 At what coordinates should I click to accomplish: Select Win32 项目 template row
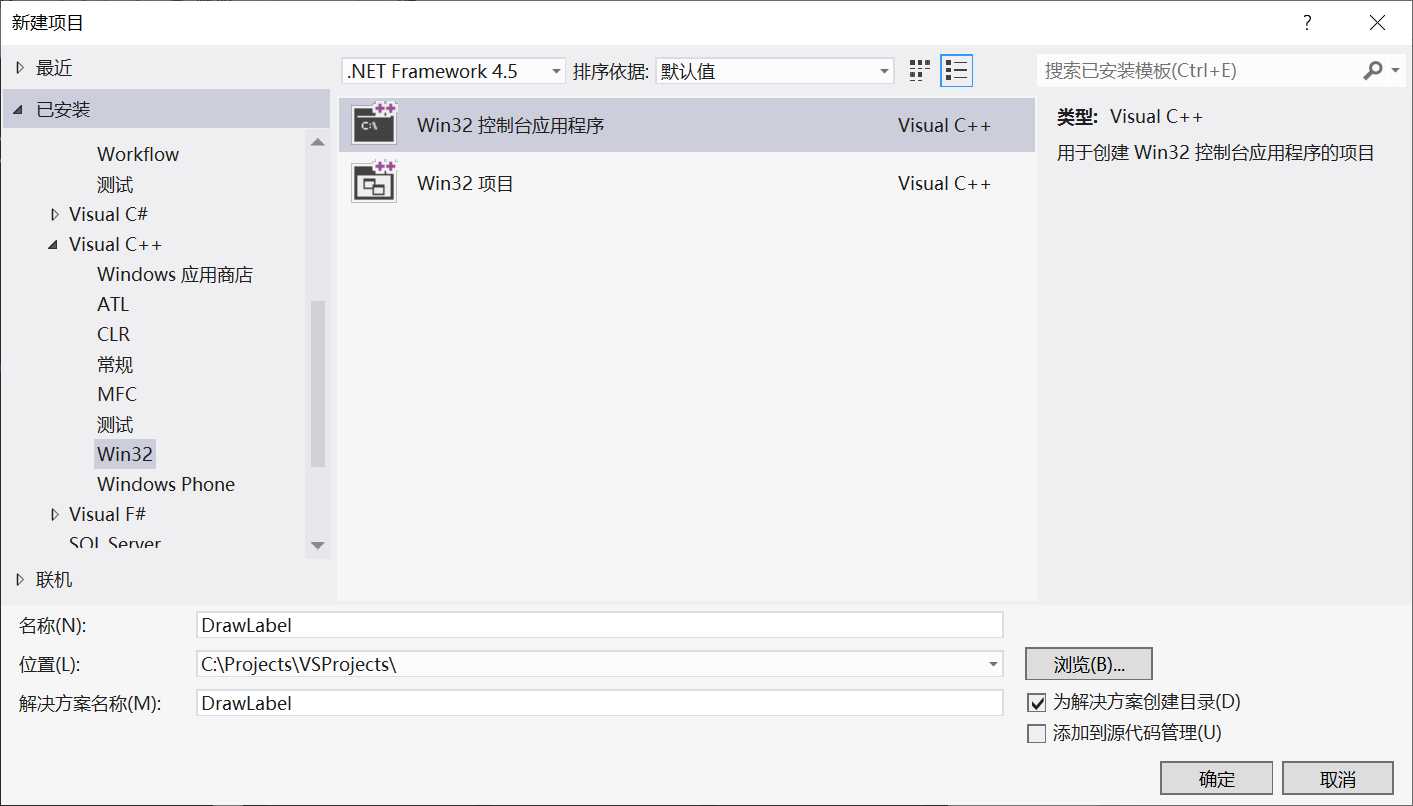click(x=687, y=183)
